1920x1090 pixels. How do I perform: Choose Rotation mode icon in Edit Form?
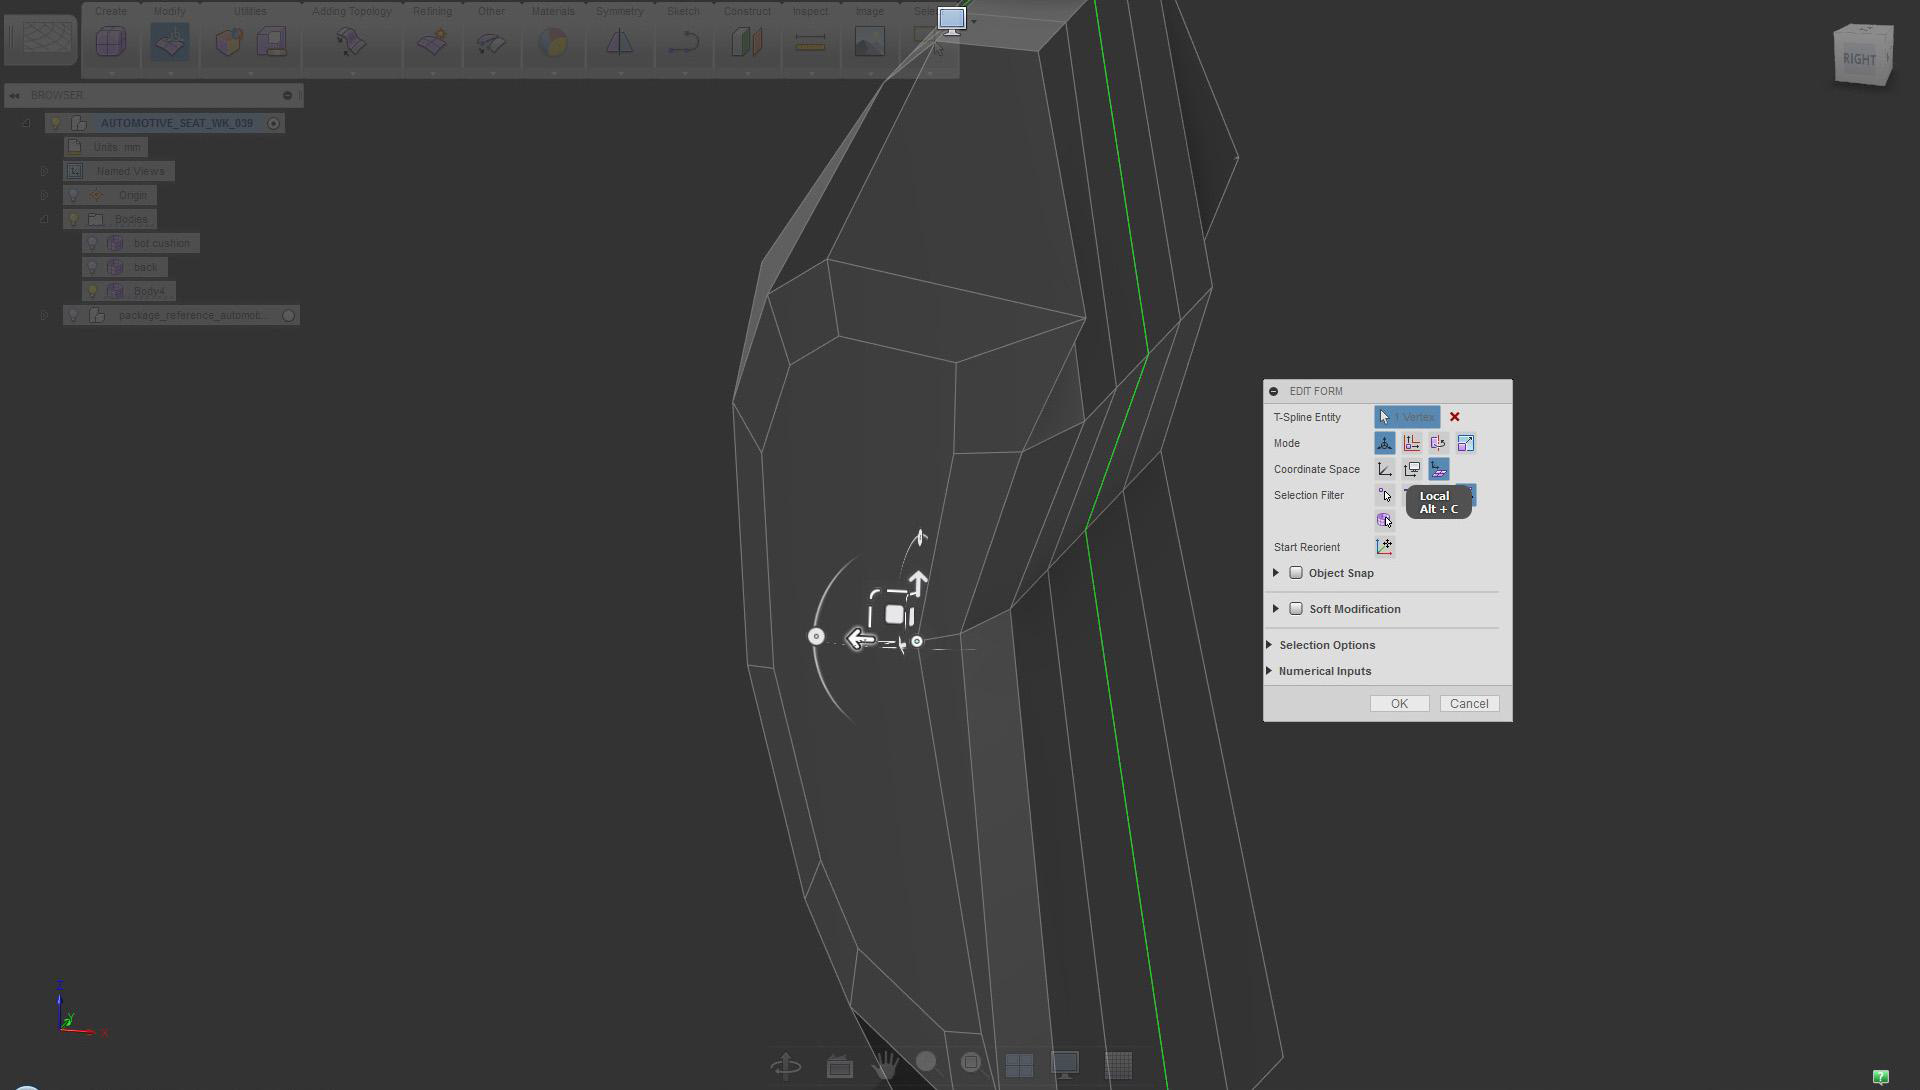1439,443
